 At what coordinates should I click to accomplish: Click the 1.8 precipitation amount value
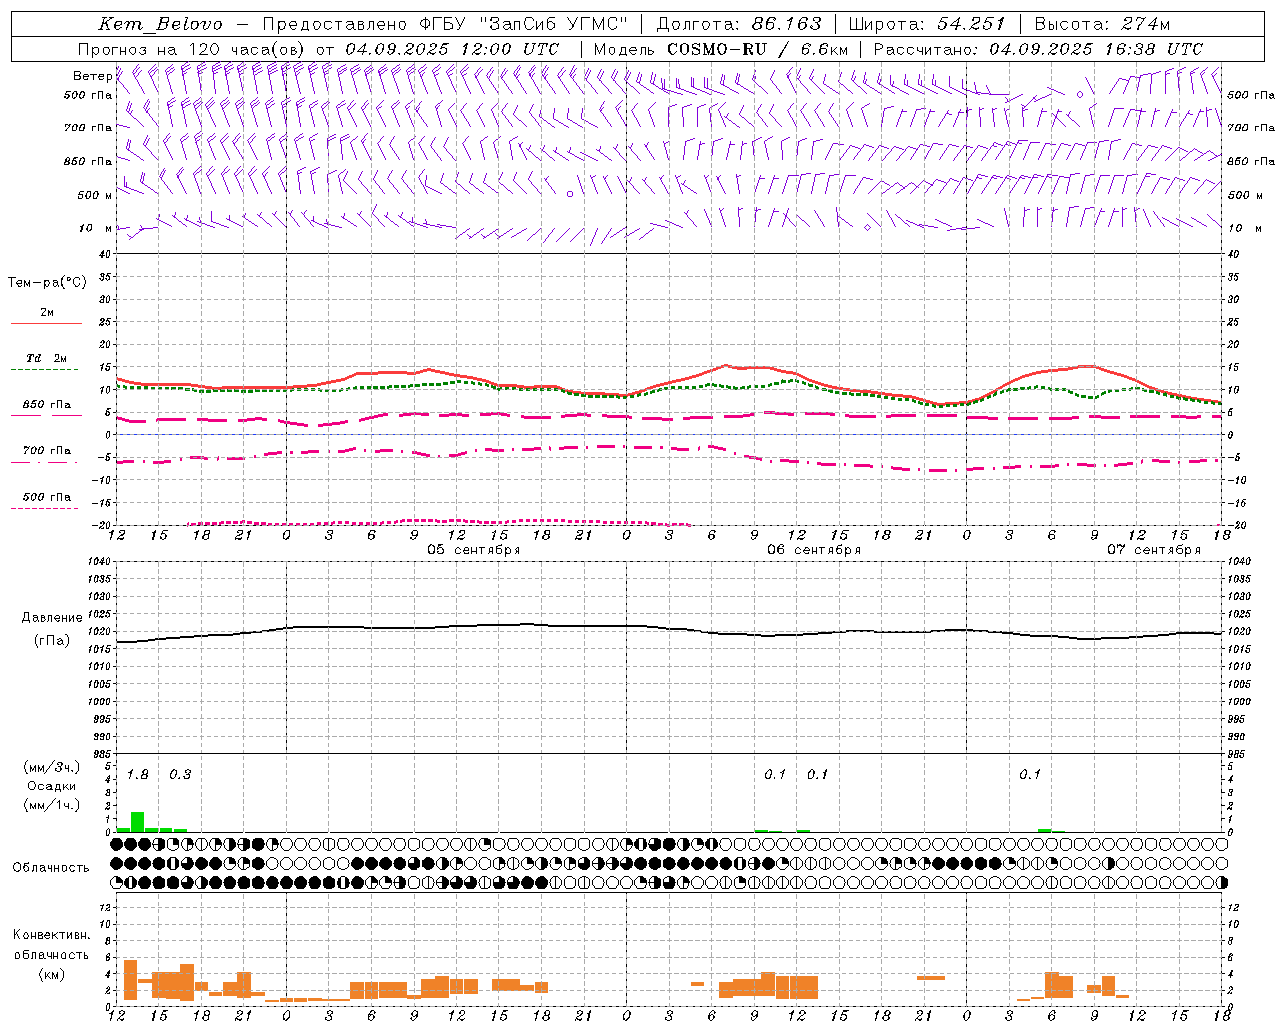point(137,775)
